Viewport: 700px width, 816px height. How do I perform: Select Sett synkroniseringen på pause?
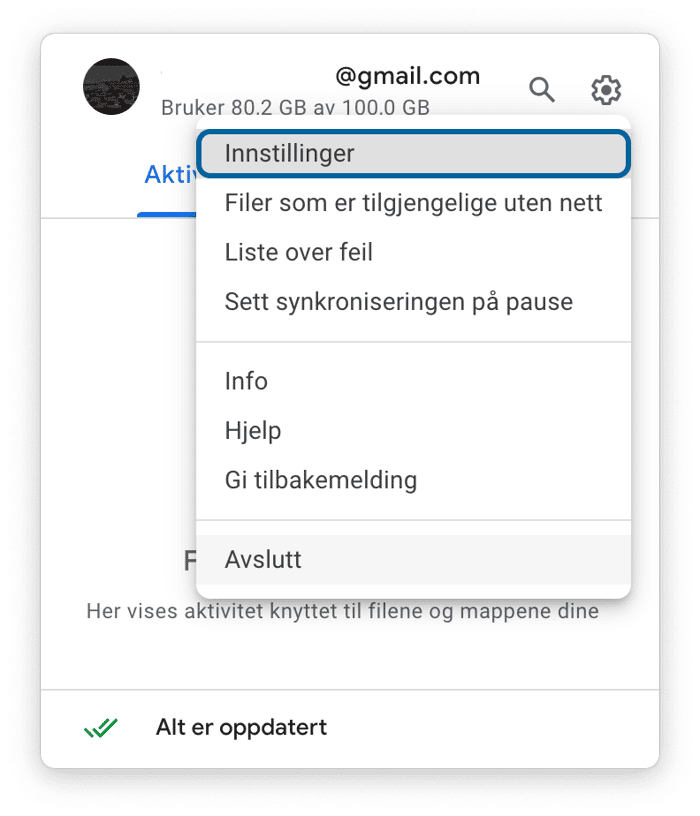point(414,302)
